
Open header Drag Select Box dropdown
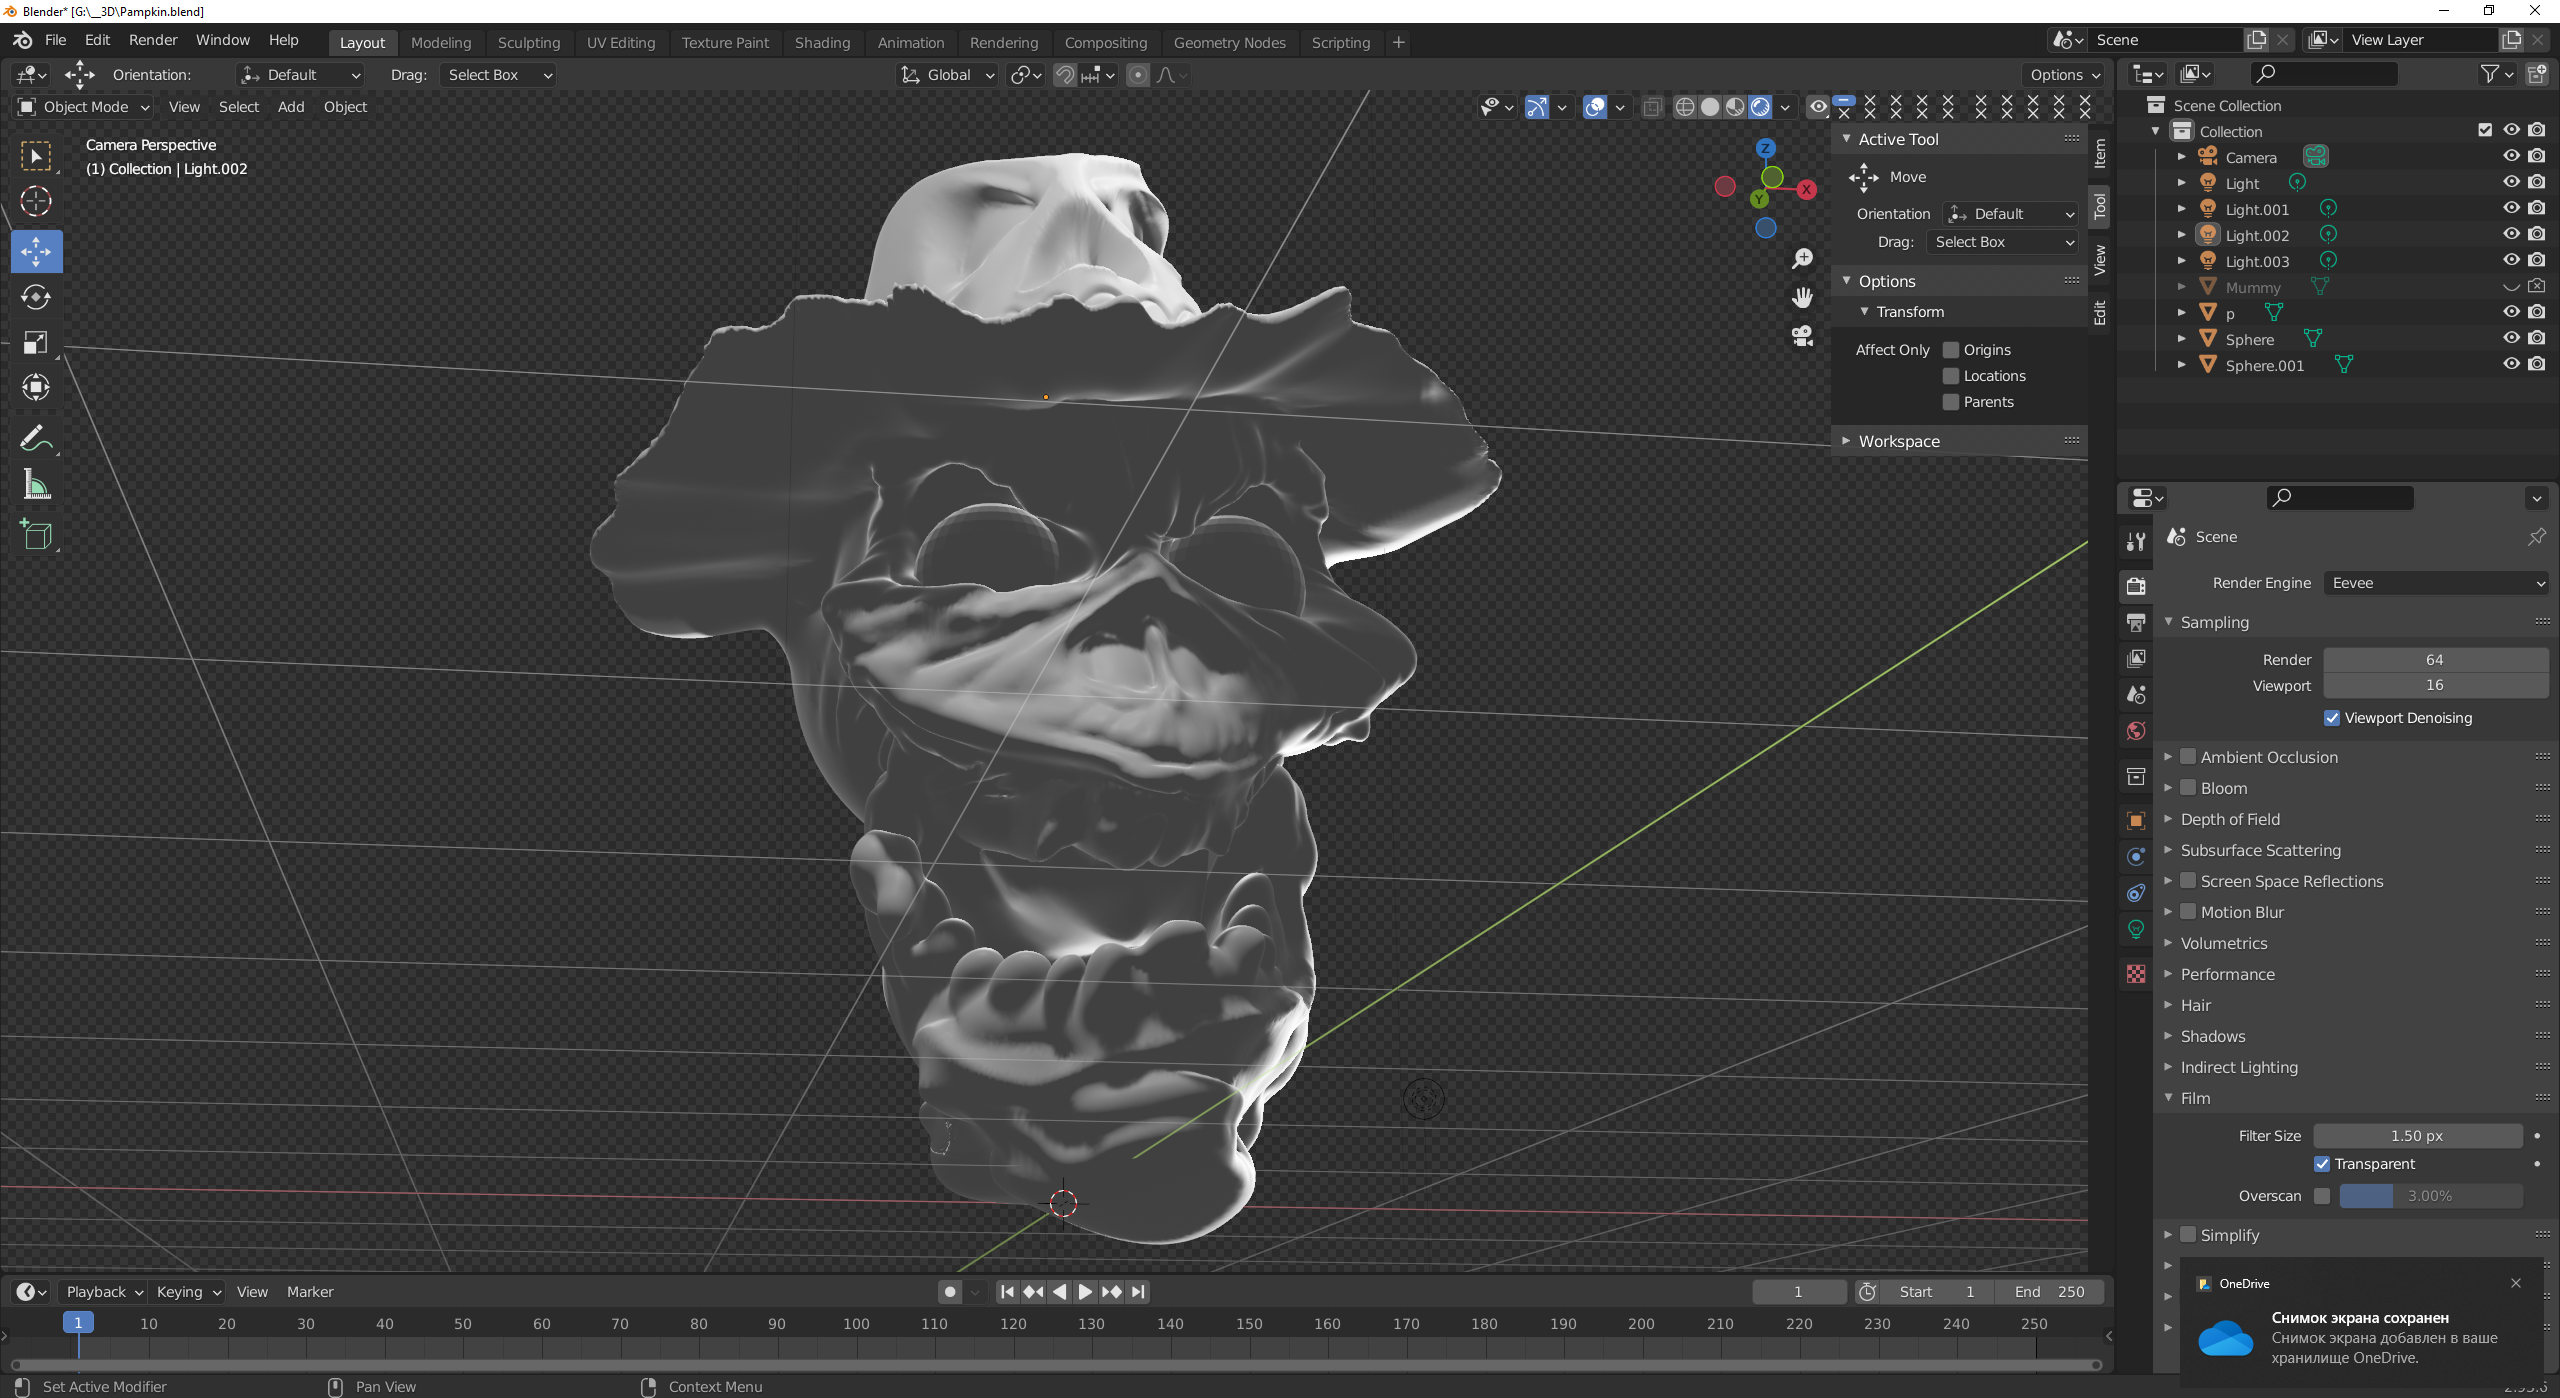(497, 75)
